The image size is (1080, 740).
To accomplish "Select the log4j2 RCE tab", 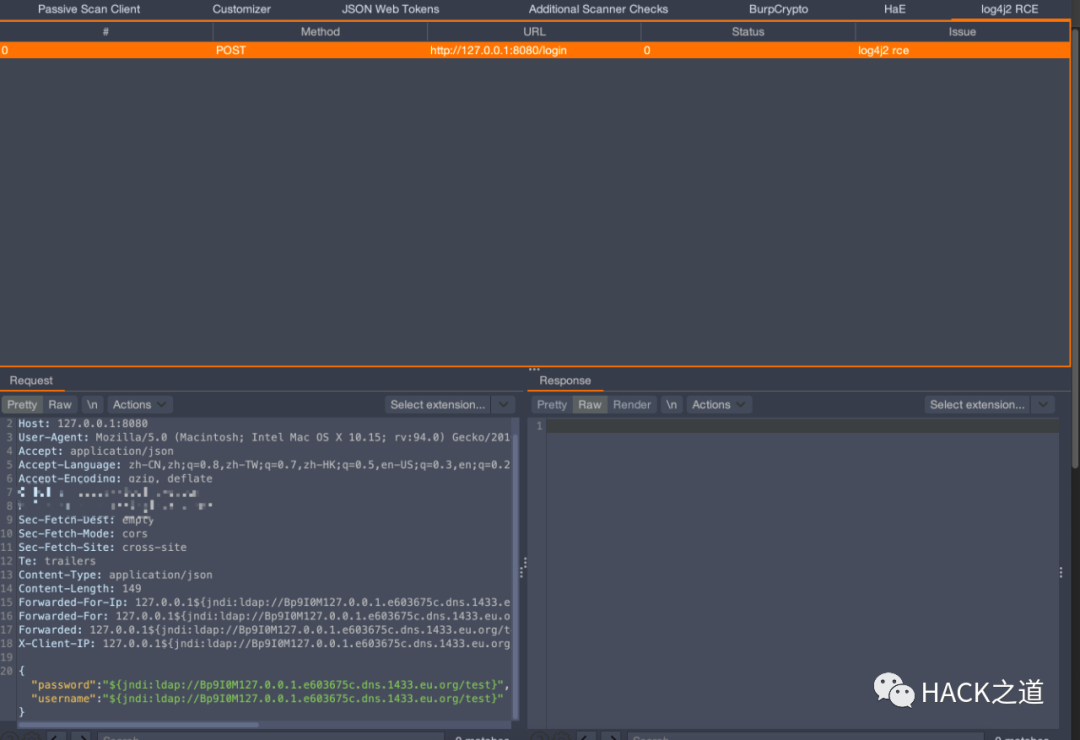I will point(1009,9).
